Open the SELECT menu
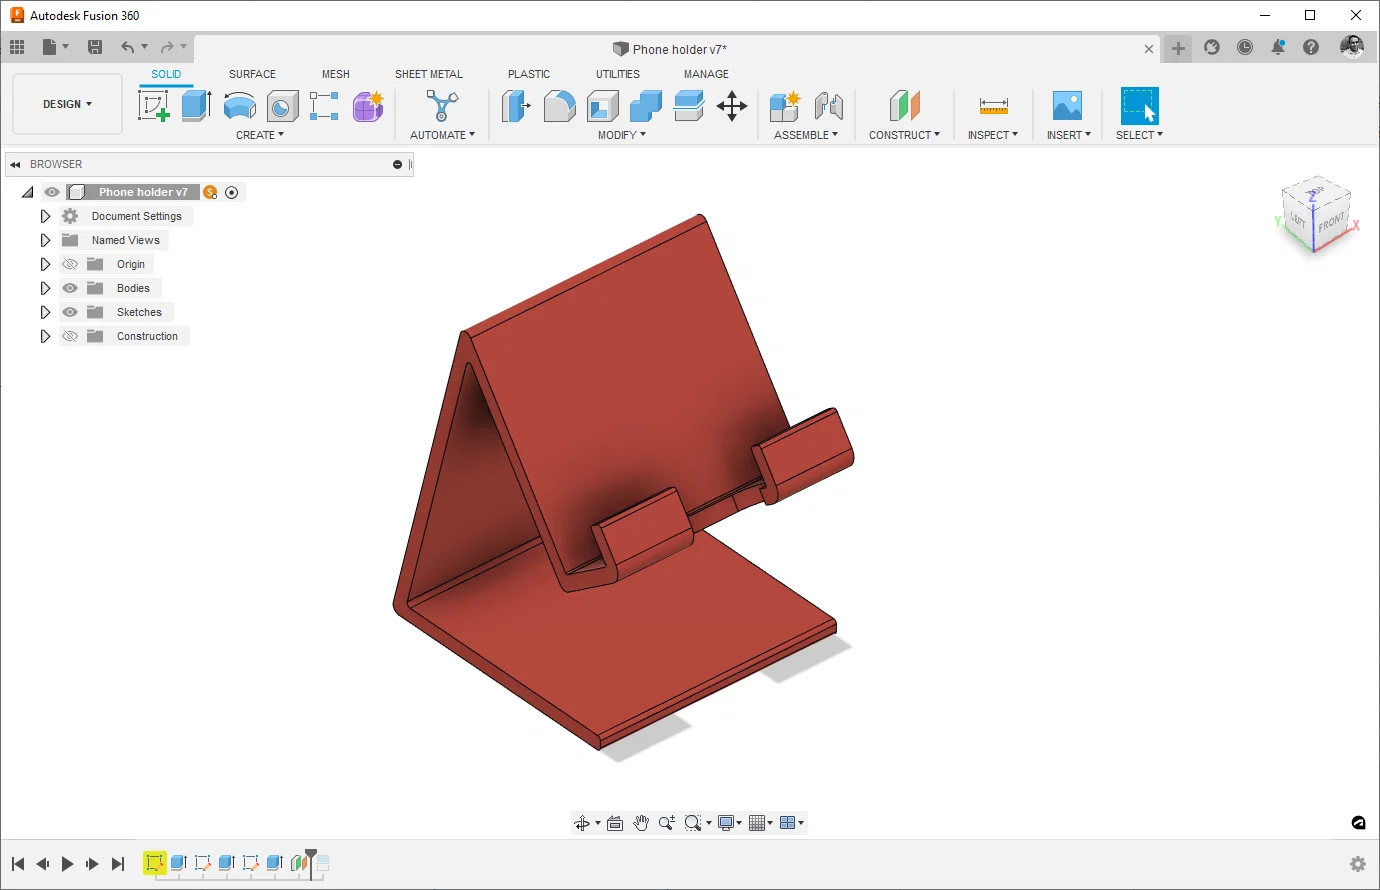The height and width of the screenshot is (890, 1380). [1140, 135]
